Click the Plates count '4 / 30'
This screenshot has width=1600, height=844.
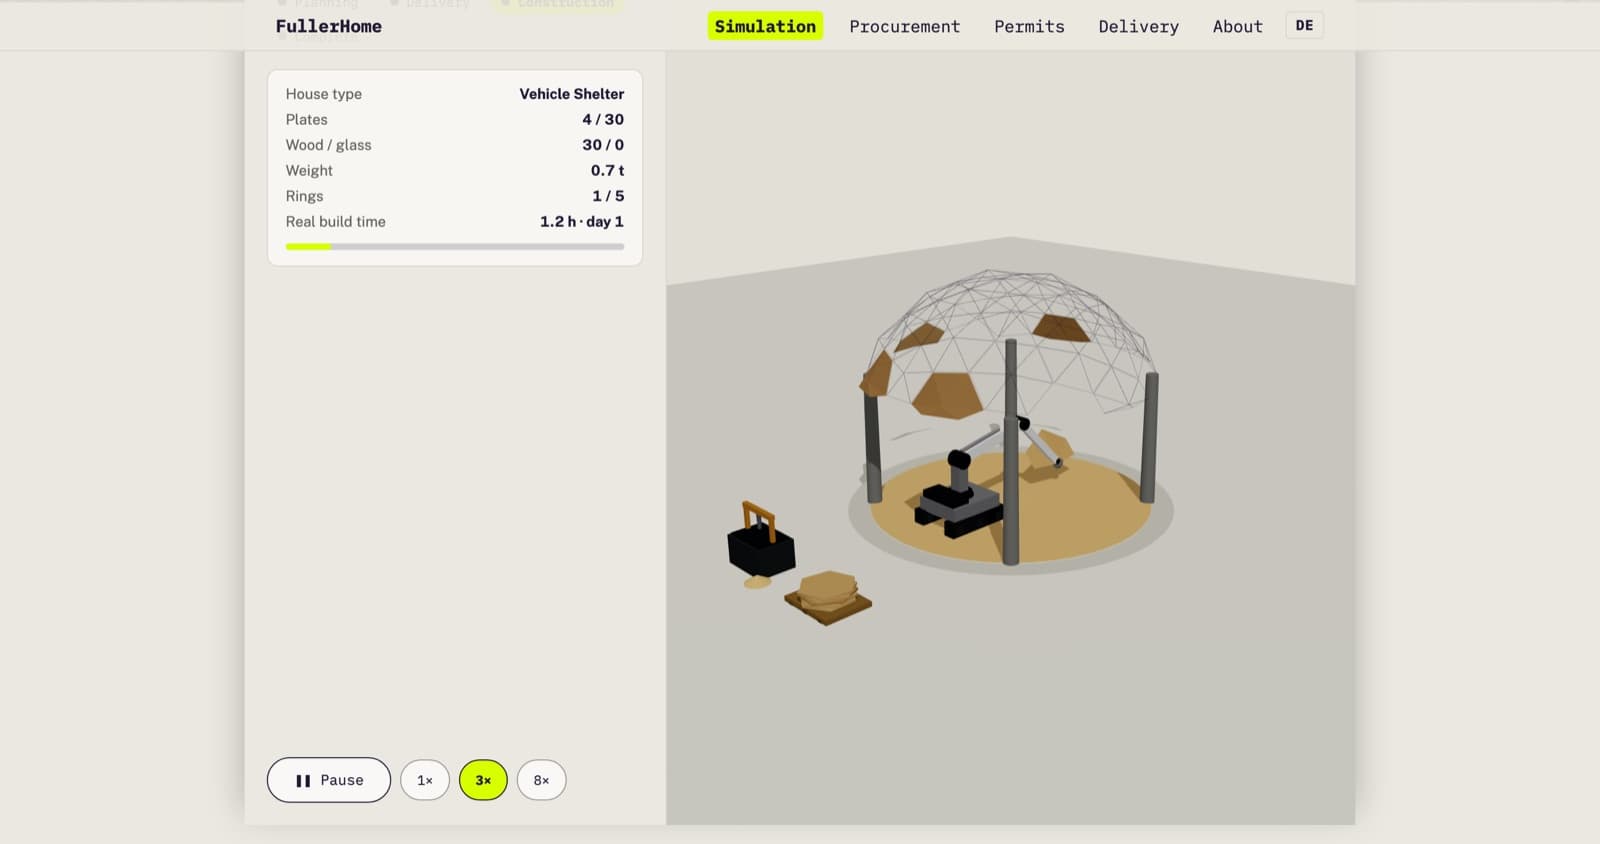pyautogui.click(x=603, y=119)
